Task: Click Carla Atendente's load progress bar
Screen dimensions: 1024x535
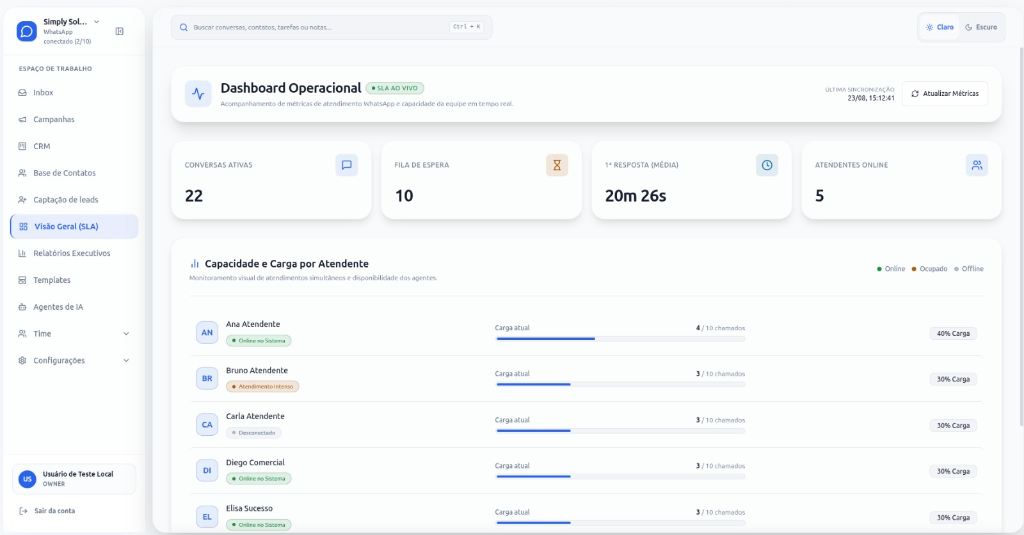Action: click(620, 430)
